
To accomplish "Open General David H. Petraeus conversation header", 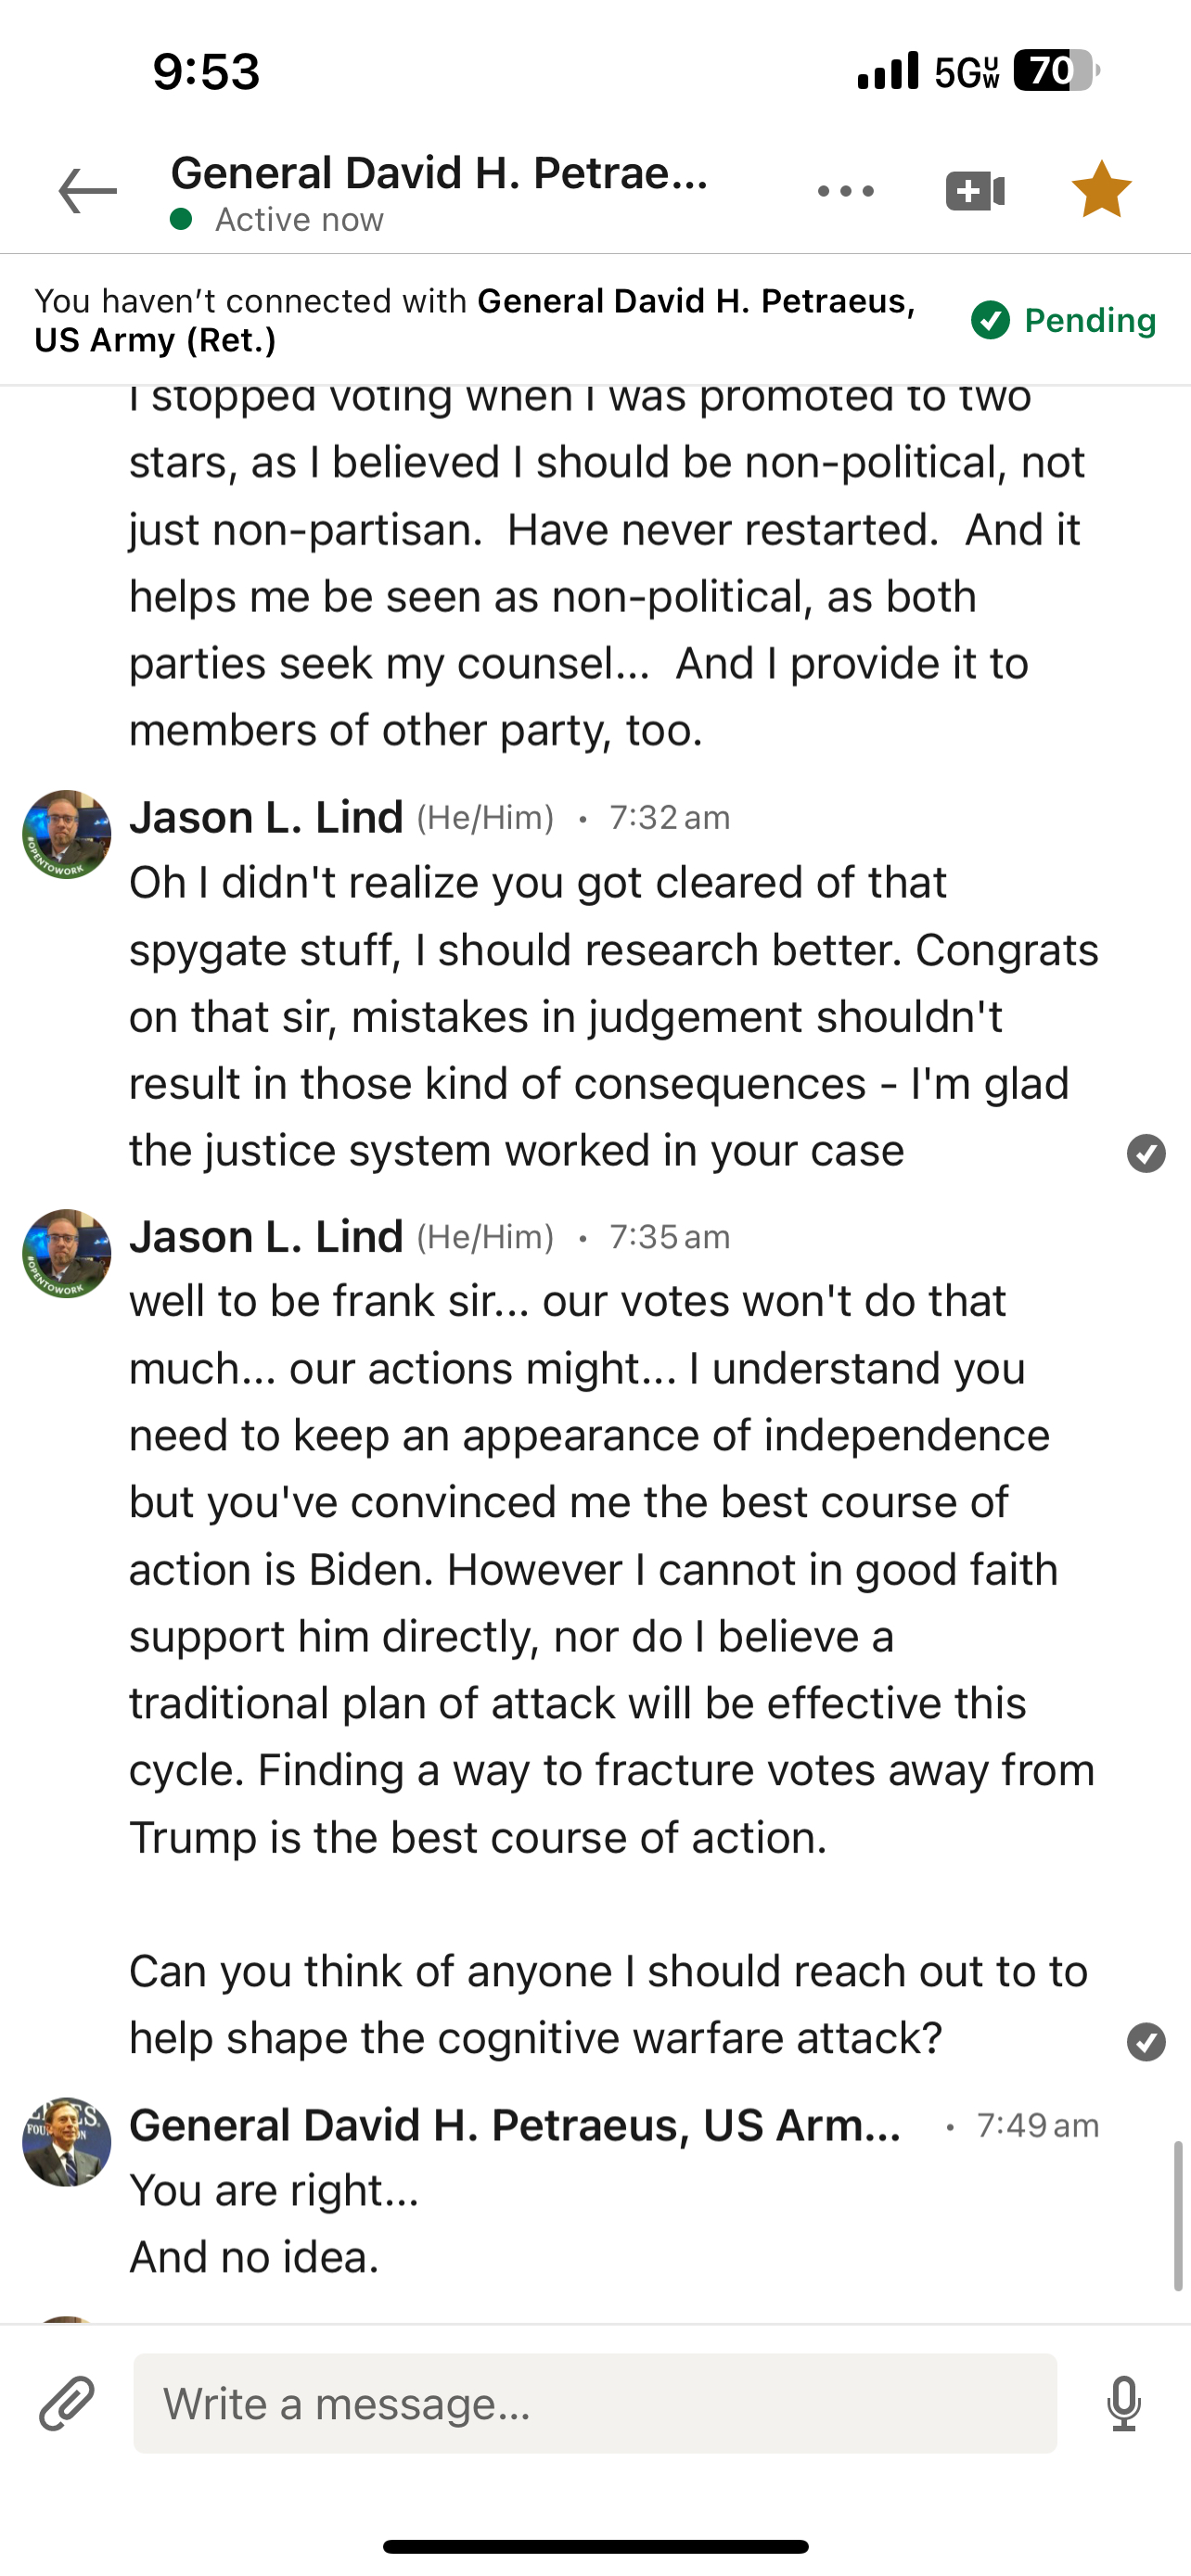I will point(440,174).
